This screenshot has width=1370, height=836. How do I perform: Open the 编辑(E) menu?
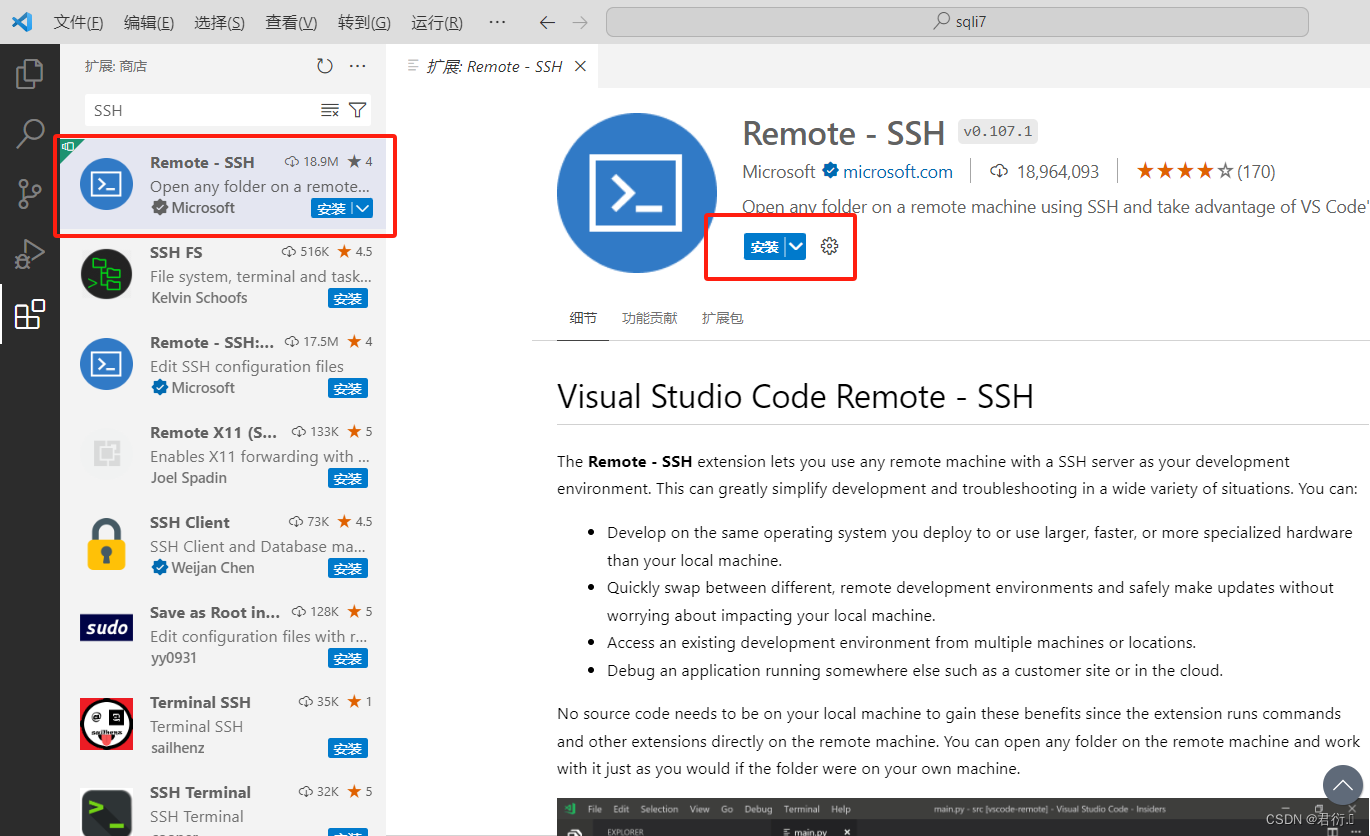click(x=149, y=22)
